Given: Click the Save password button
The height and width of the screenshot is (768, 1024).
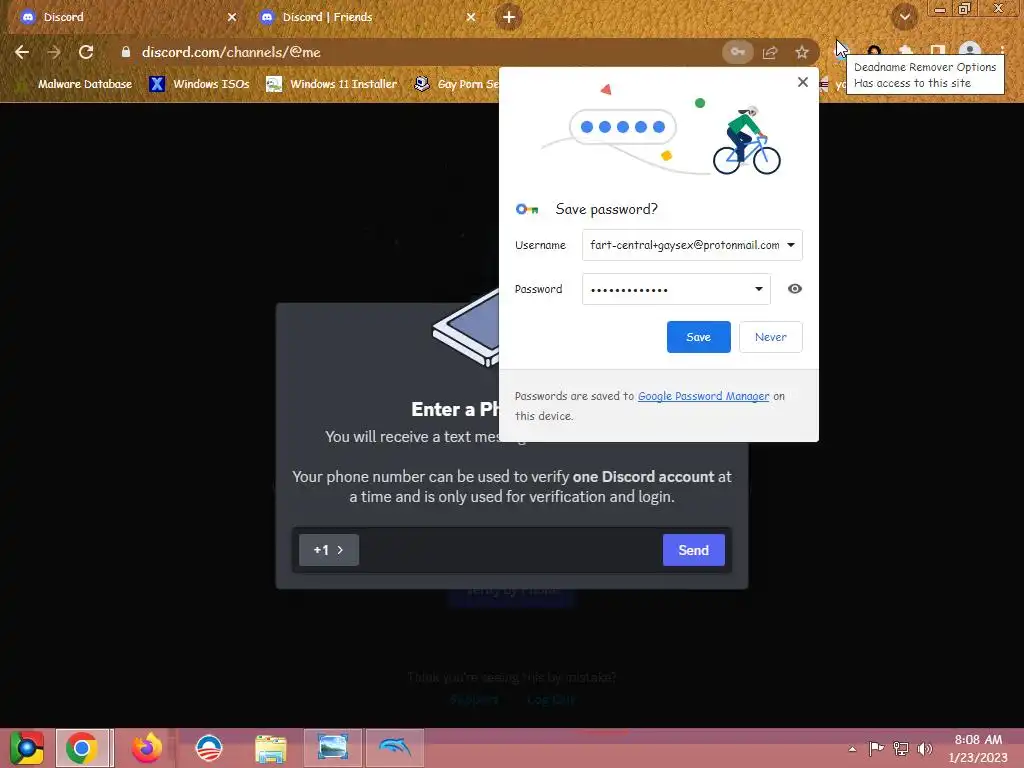Looking at the screenshot, I should (x=699, y=337).
